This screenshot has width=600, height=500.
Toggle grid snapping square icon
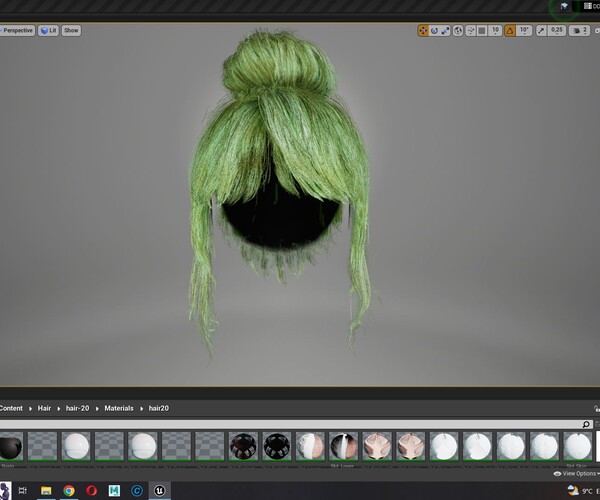point(482,30)
